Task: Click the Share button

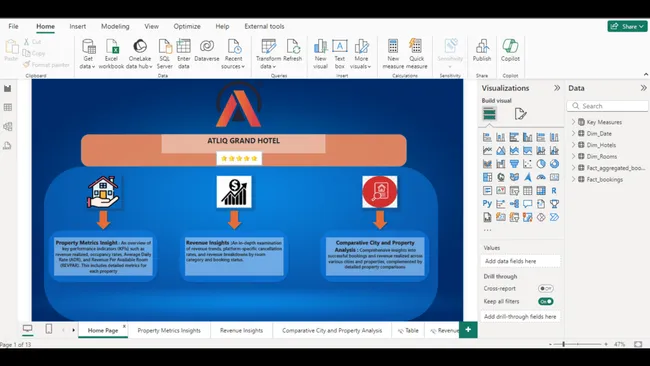Action: [x=628, y=26]
